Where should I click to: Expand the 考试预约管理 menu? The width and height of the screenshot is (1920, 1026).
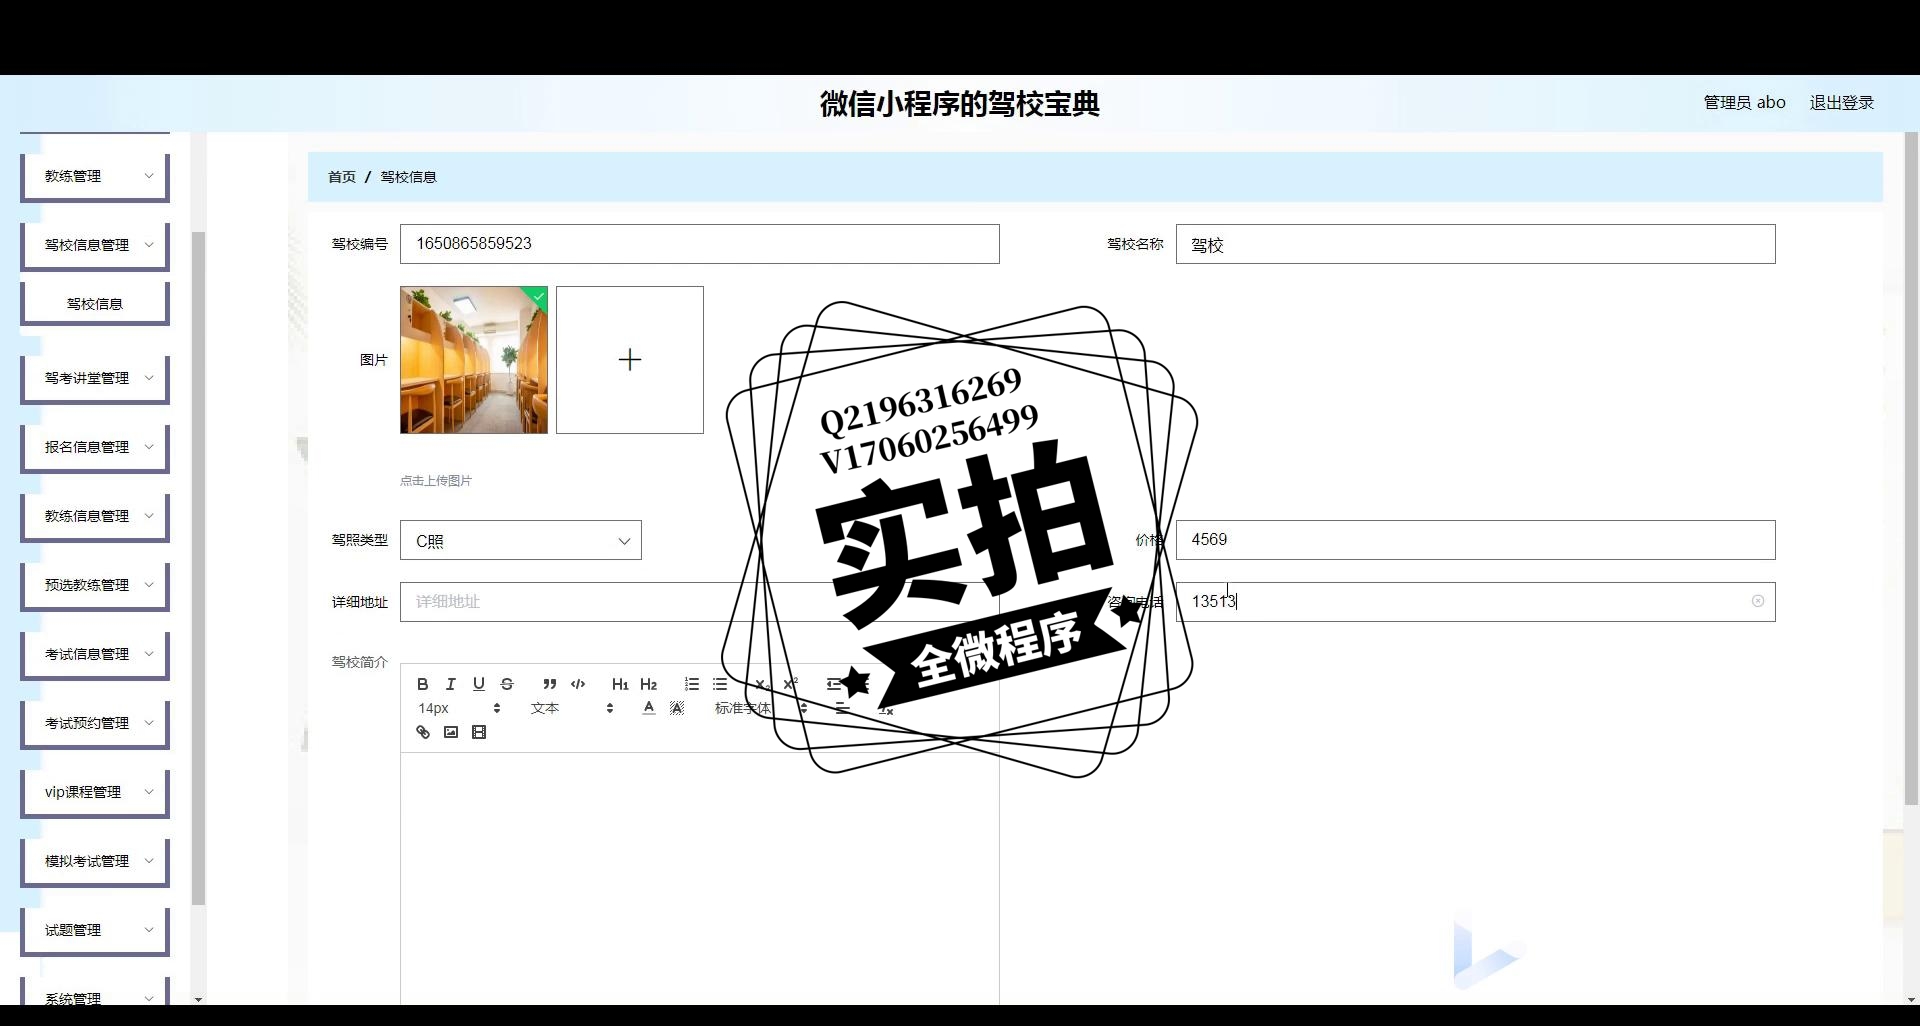pos(95,723)
